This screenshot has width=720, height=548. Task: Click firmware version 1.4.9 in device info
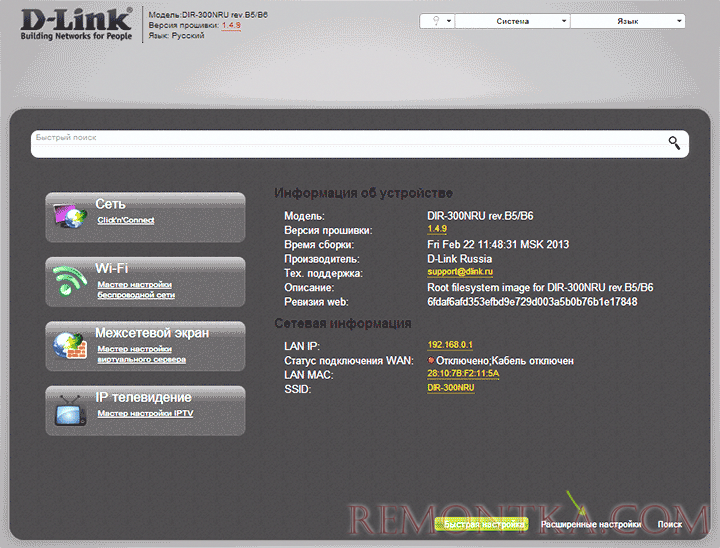click(x=437, y=230)
